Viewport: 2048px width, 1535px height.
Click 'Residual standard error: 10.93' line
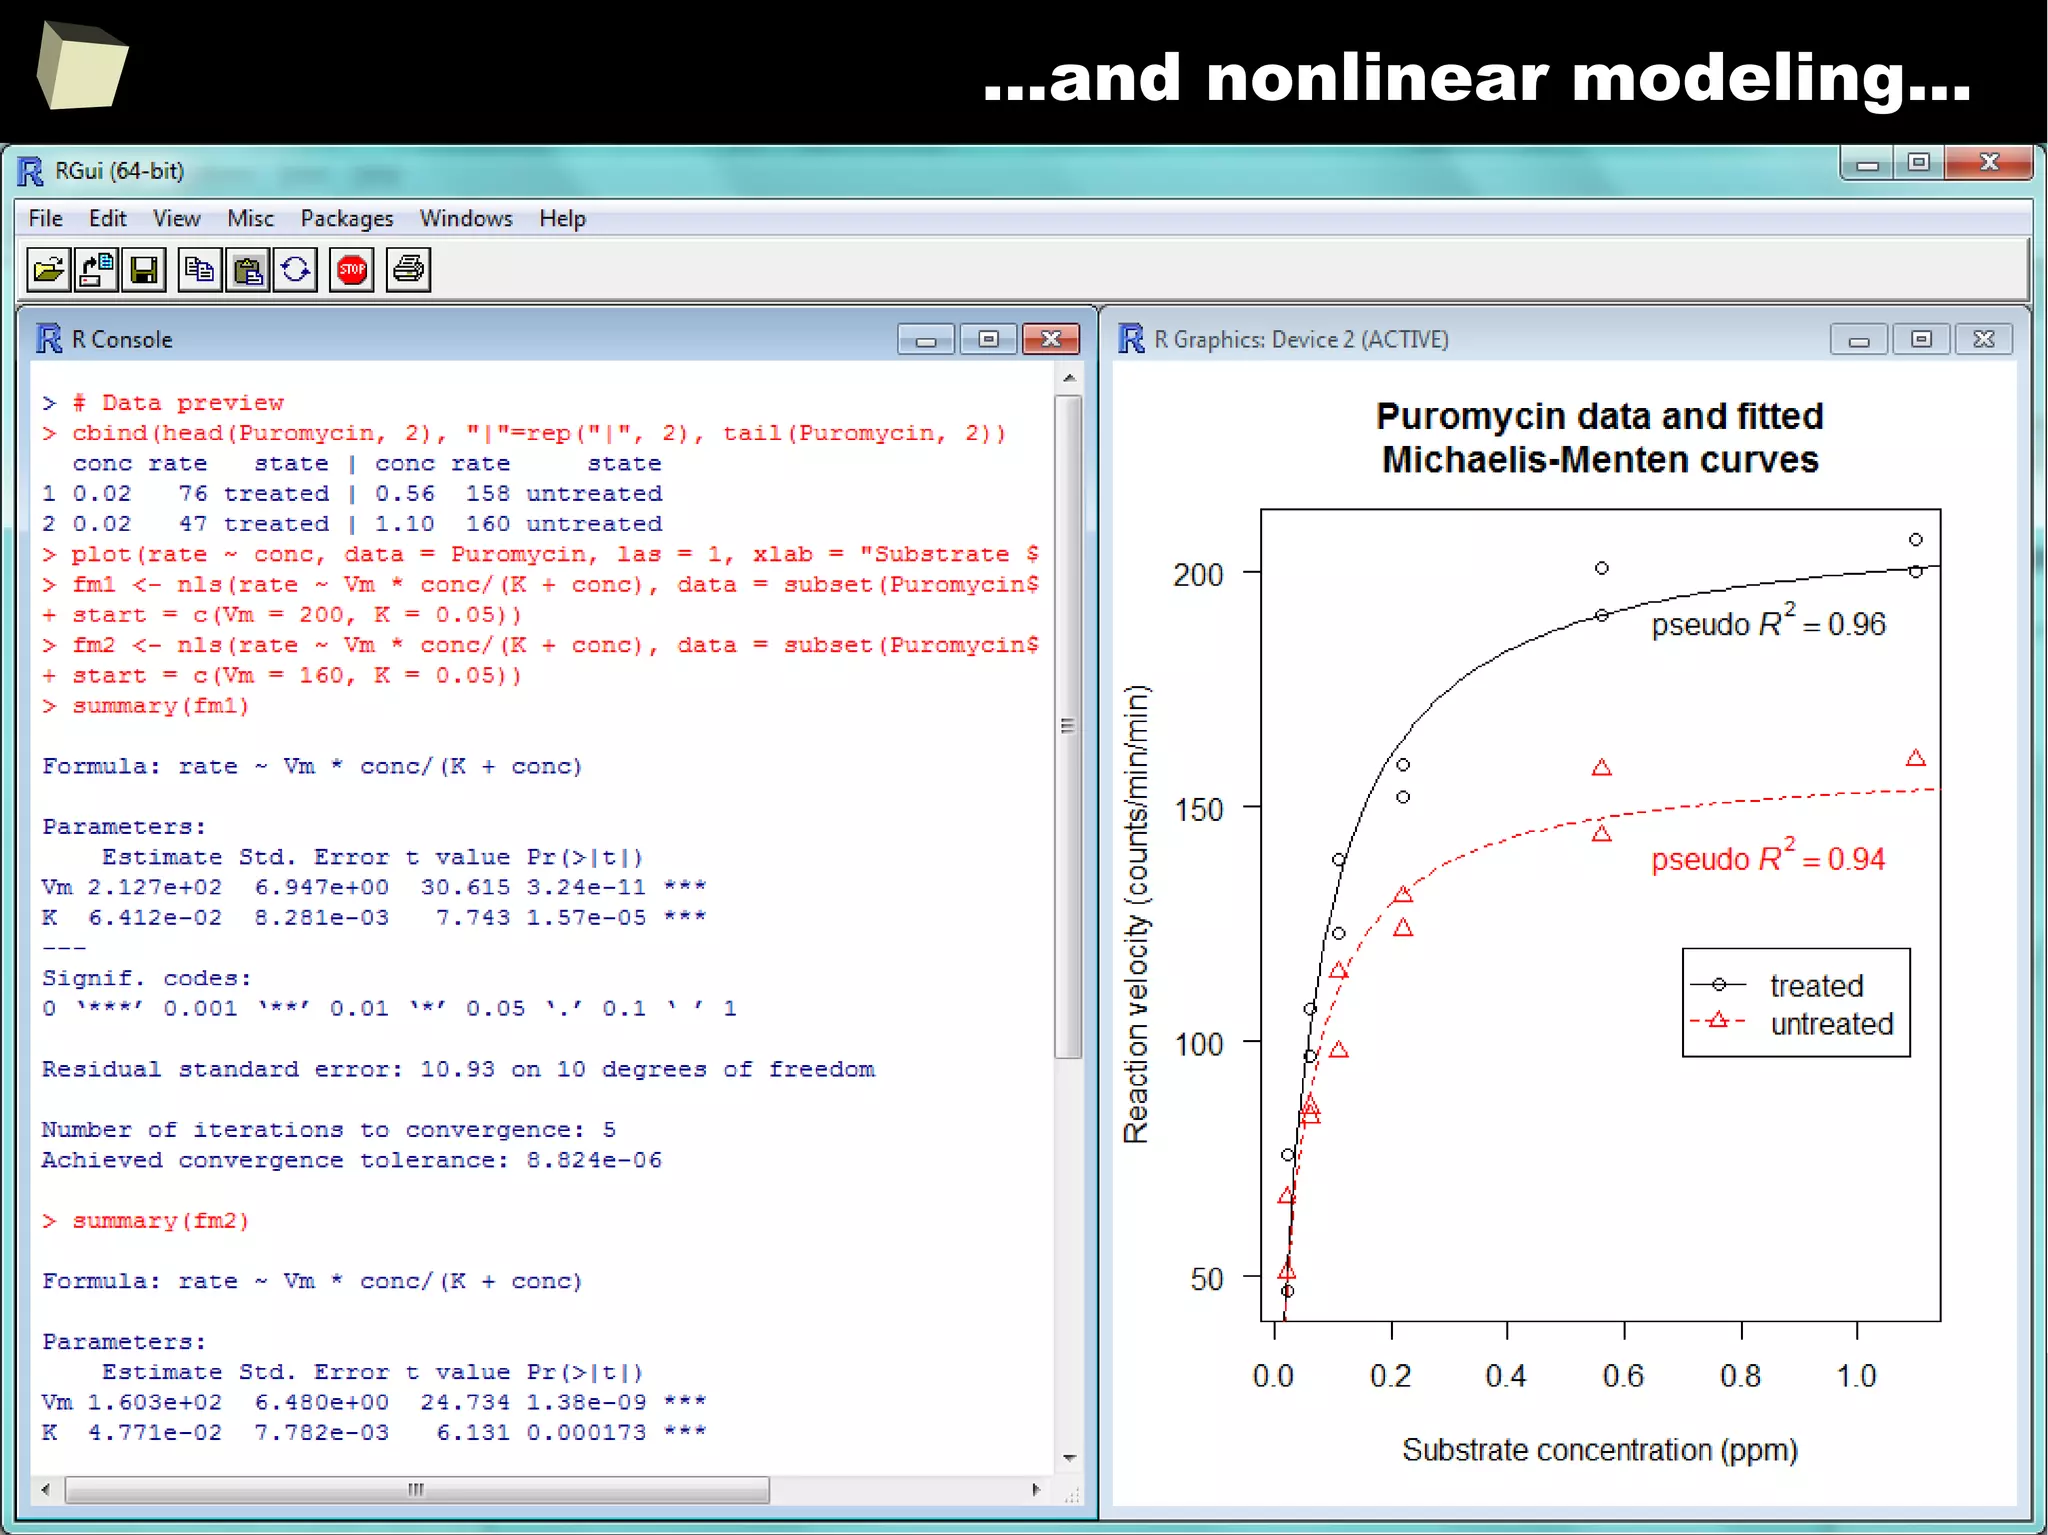458,1070
